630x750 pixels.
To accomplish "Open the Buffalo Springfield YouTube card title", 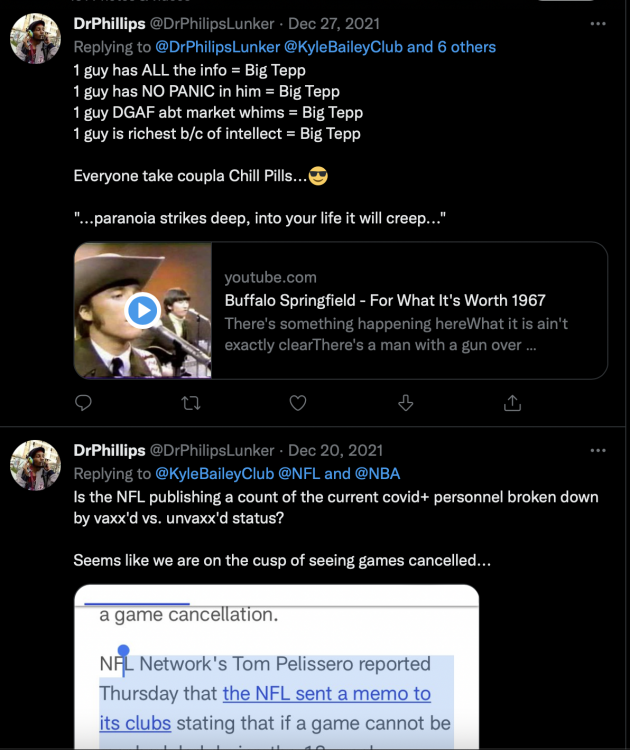I will pos(384,300).
